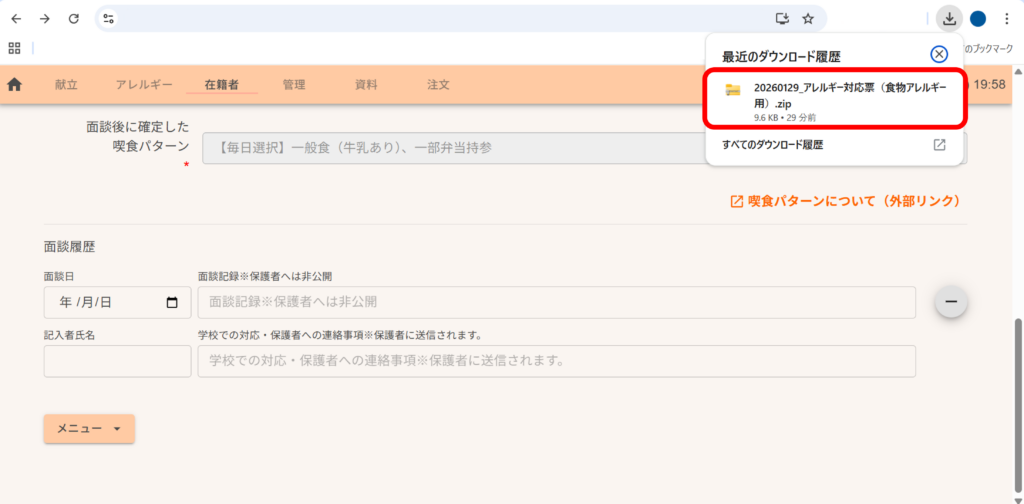Bookmark this page with the star icon
Screen dimensions: 1024x504
[808, 19]
